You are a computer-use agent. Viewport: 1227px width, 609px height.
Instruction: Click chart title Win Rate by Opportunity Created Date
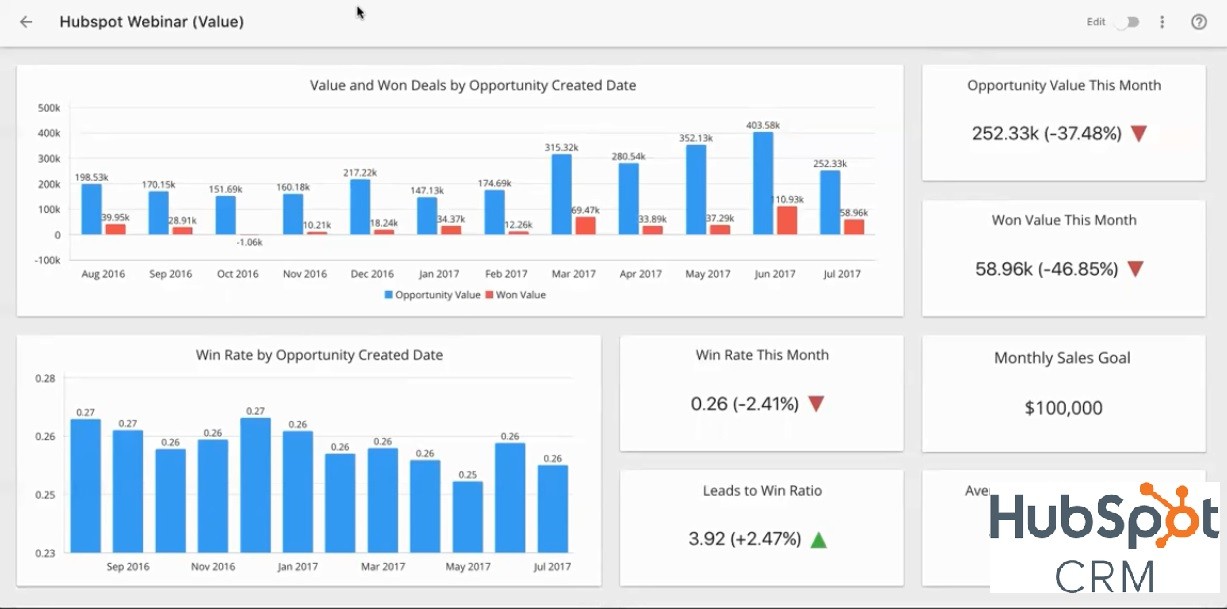(319, 355)
